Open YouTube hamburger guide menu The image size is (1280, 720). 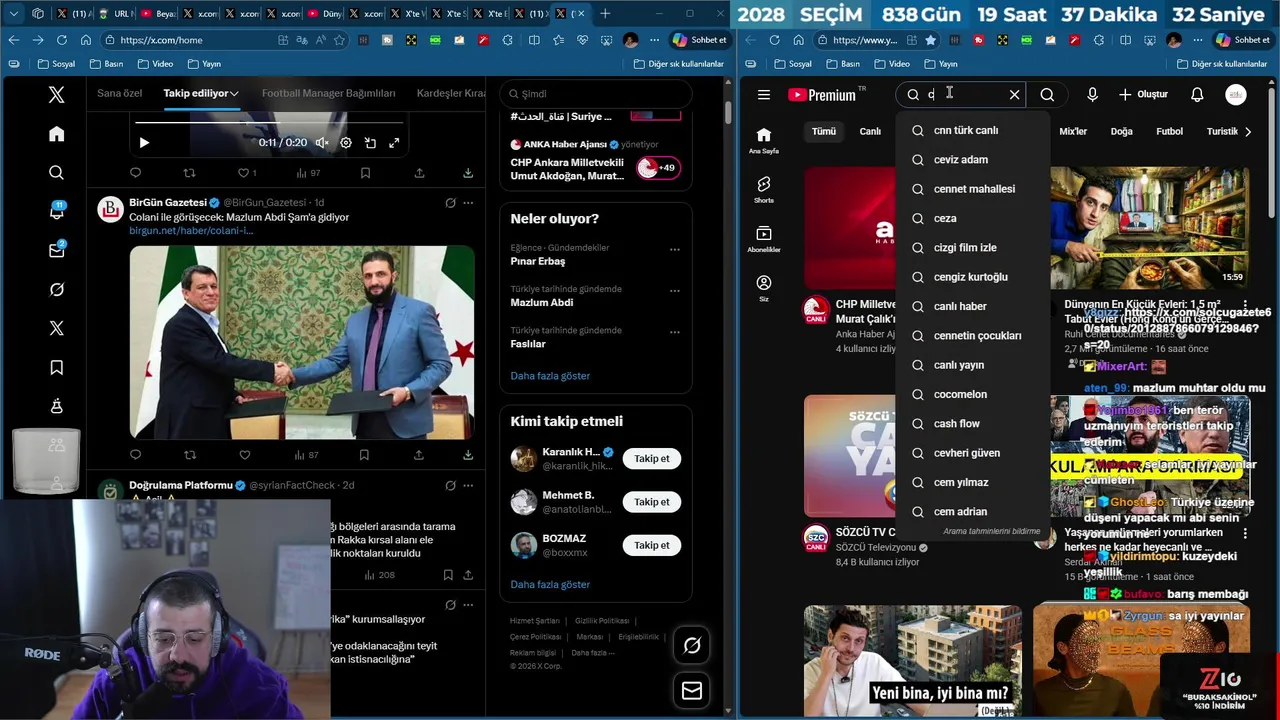764,95
